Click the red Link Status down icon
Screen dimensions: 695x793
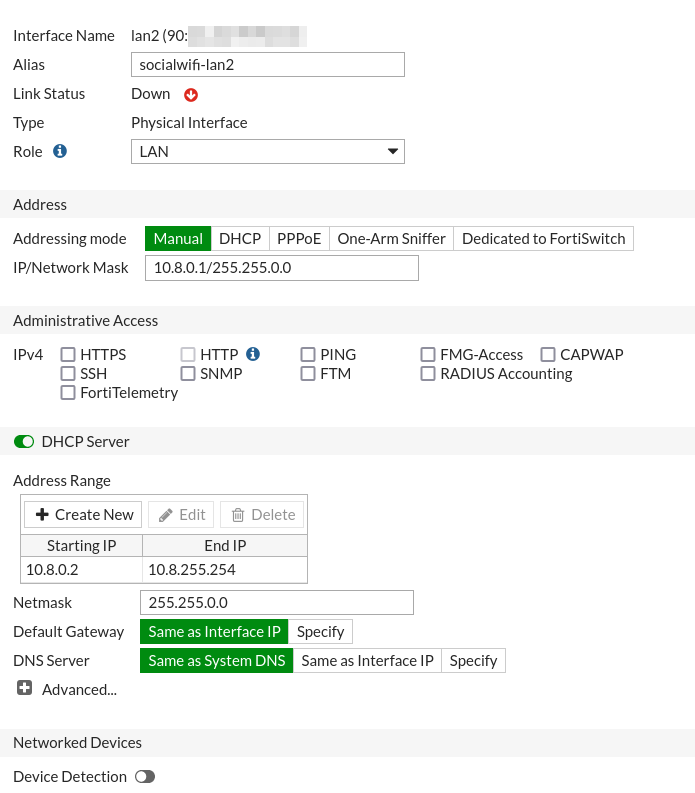tap(191, 95)
